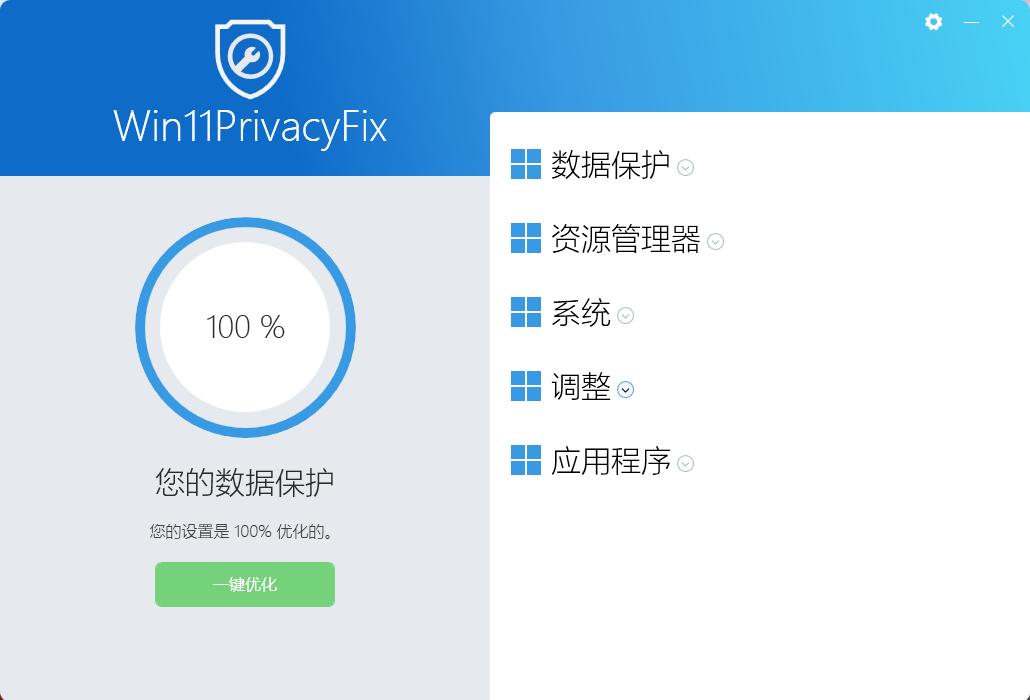This screenshot has height=700, width=1030.
Task: Click the Win11PrivacyFix shield wrench logo
Action: coord(250,58)
